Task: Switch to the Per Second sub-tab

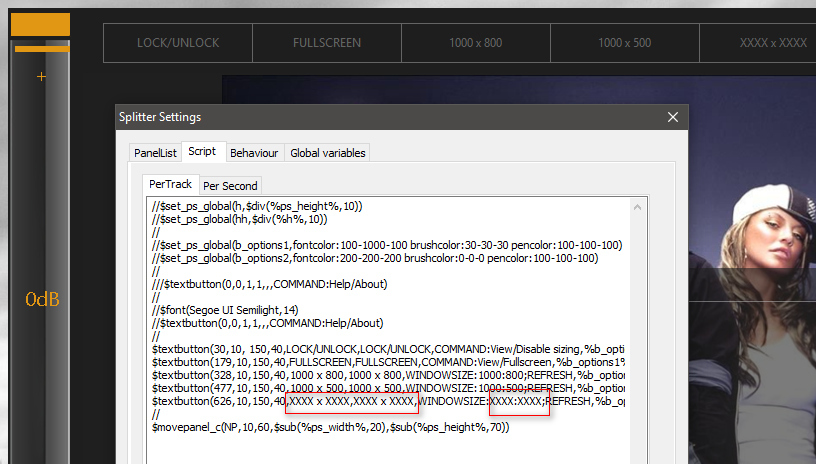Action: [x=230, y=185]
